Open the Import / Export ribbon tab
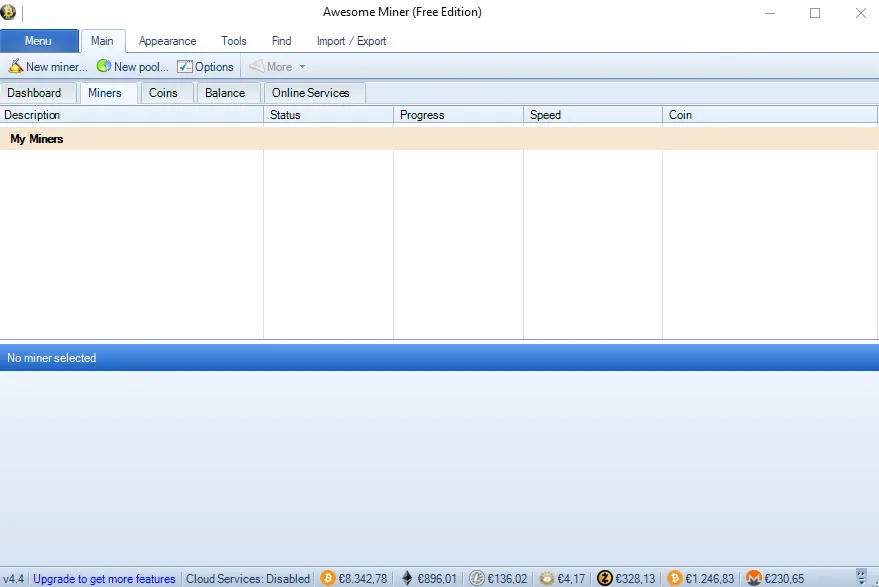Image resolution: width=879 pixels, height=587 pixels. 351,41
